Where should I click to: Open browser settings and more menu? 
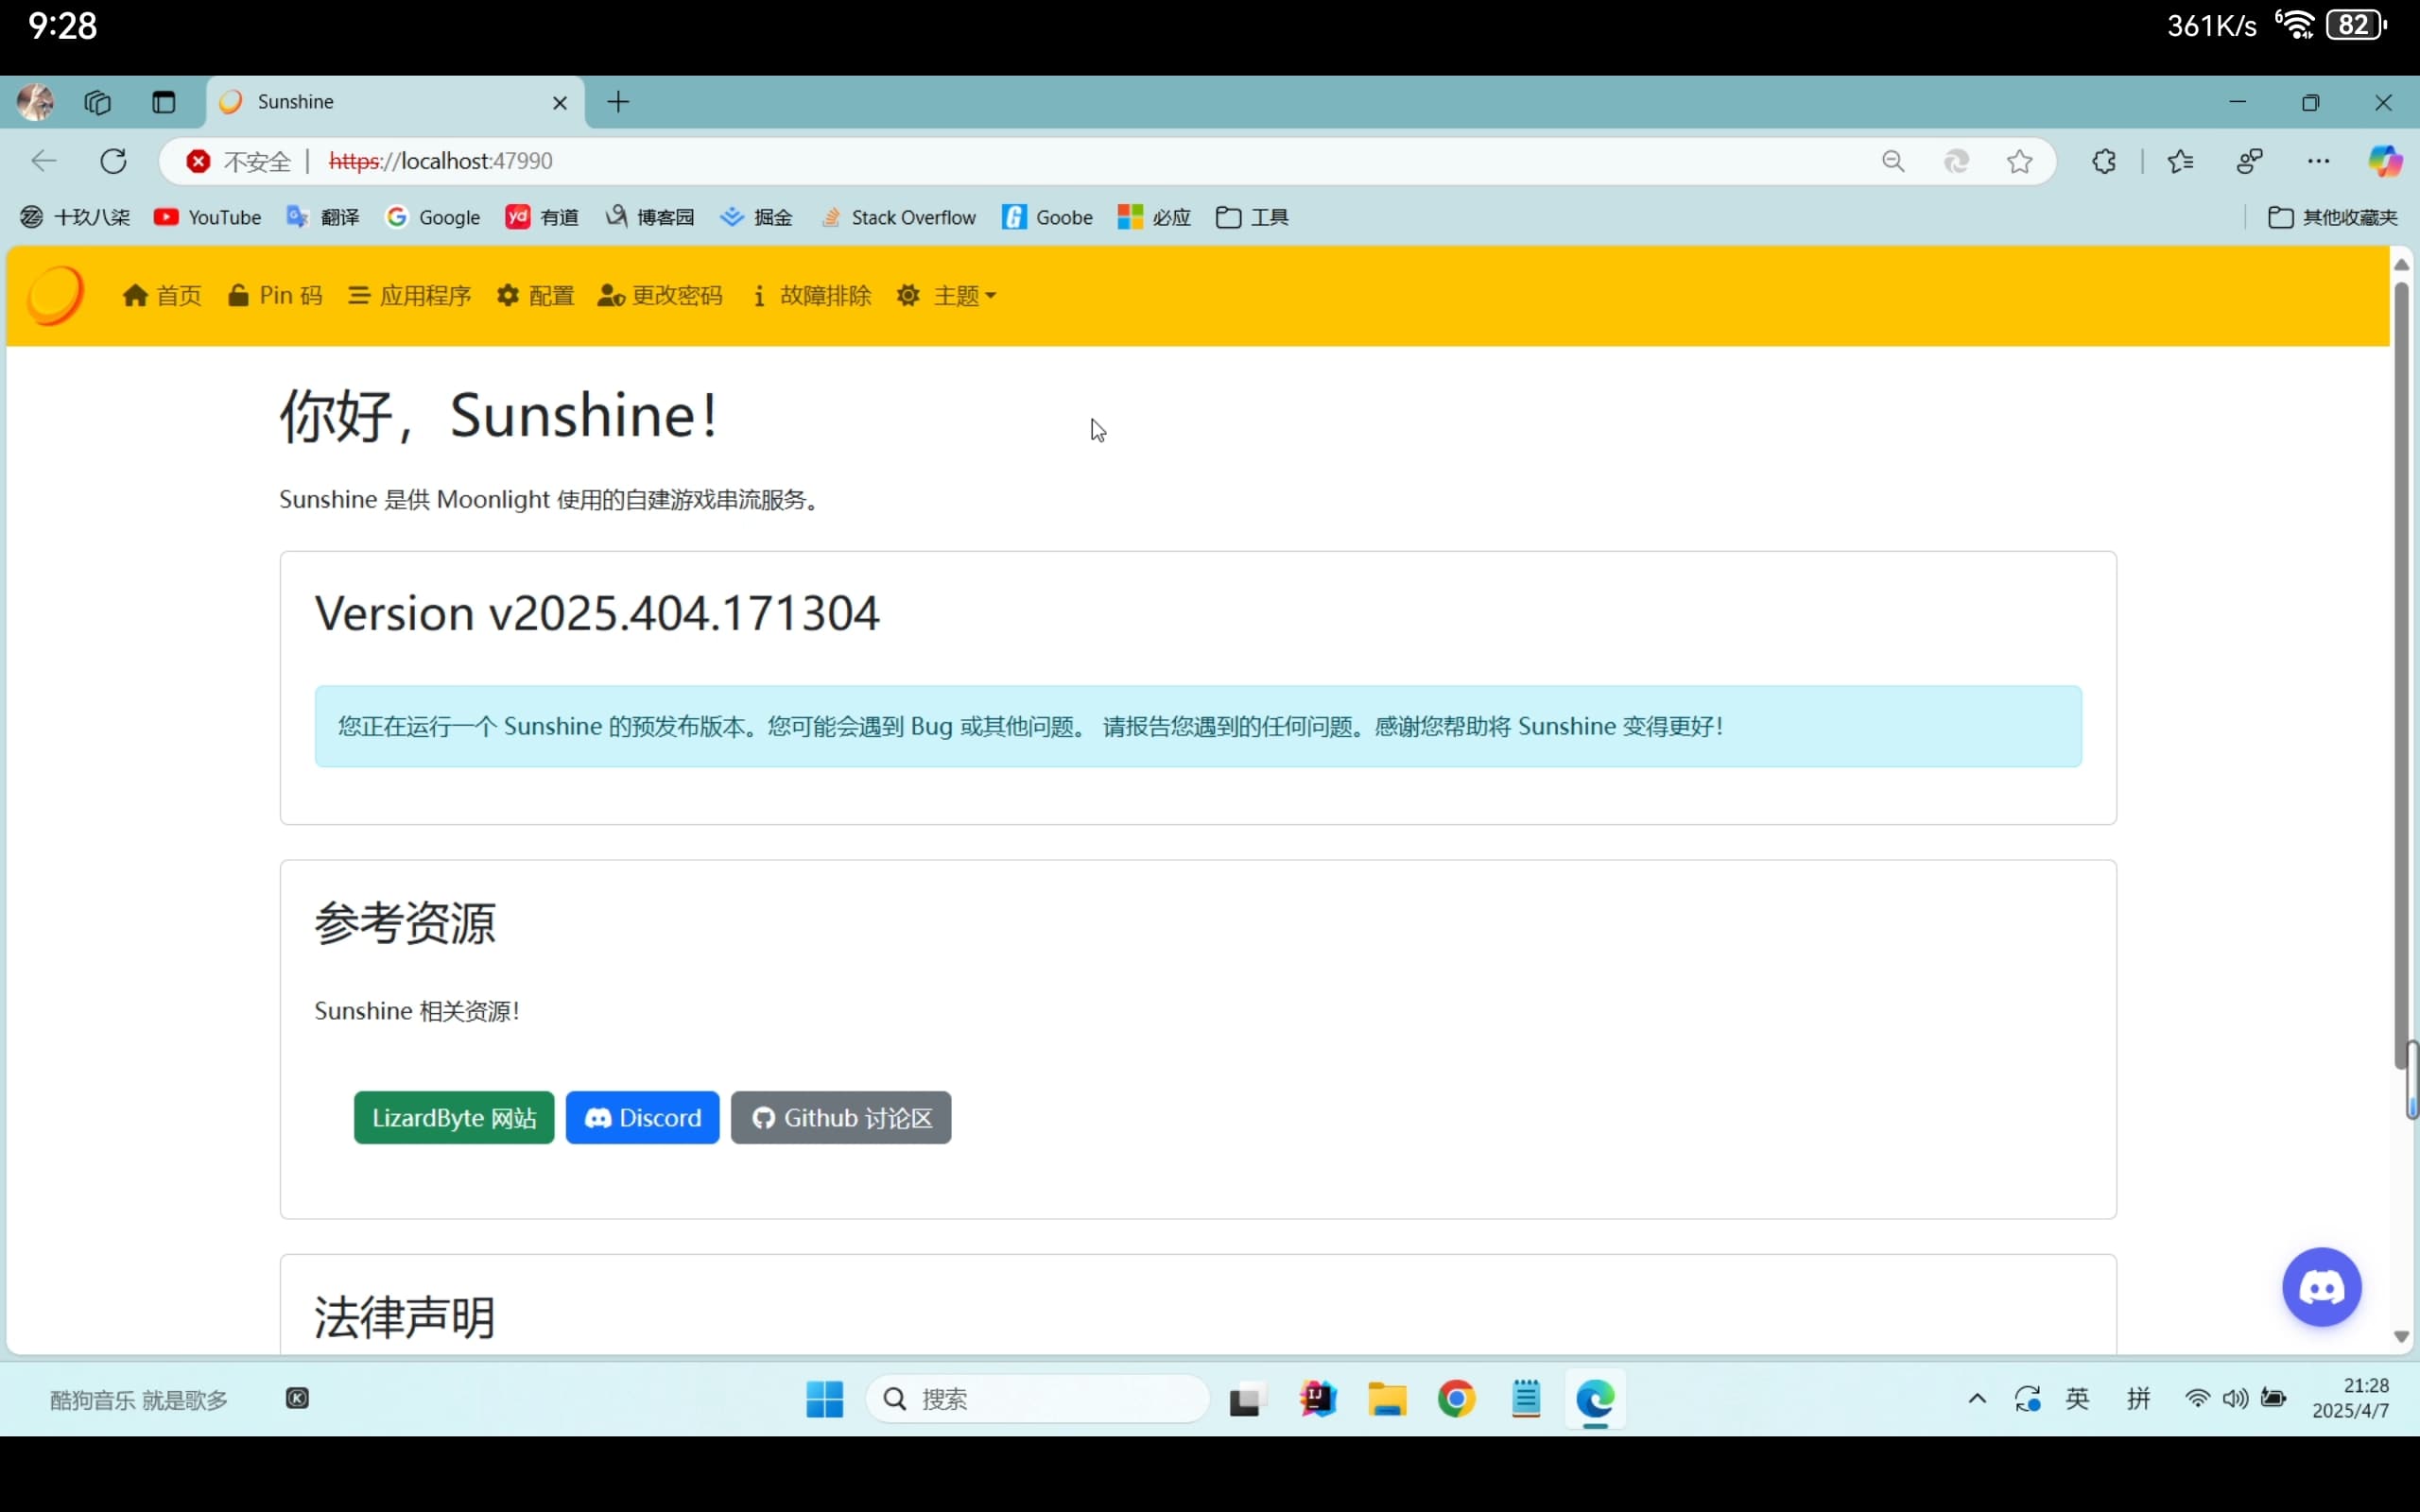point(2318,161)
